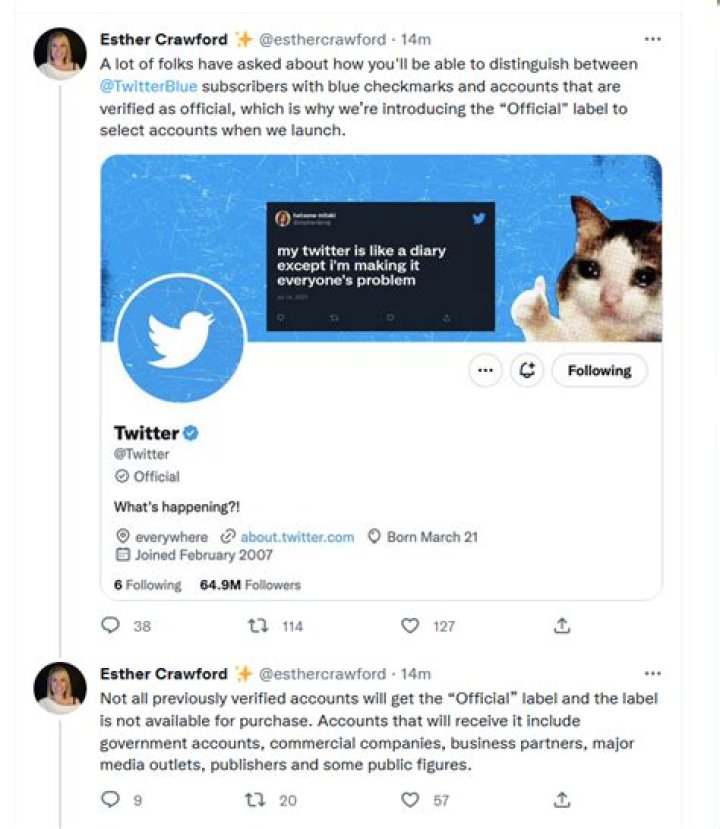720x829 pixels.
Task: Open Twitter profile three-dot menu
Action: pos(485,370)
